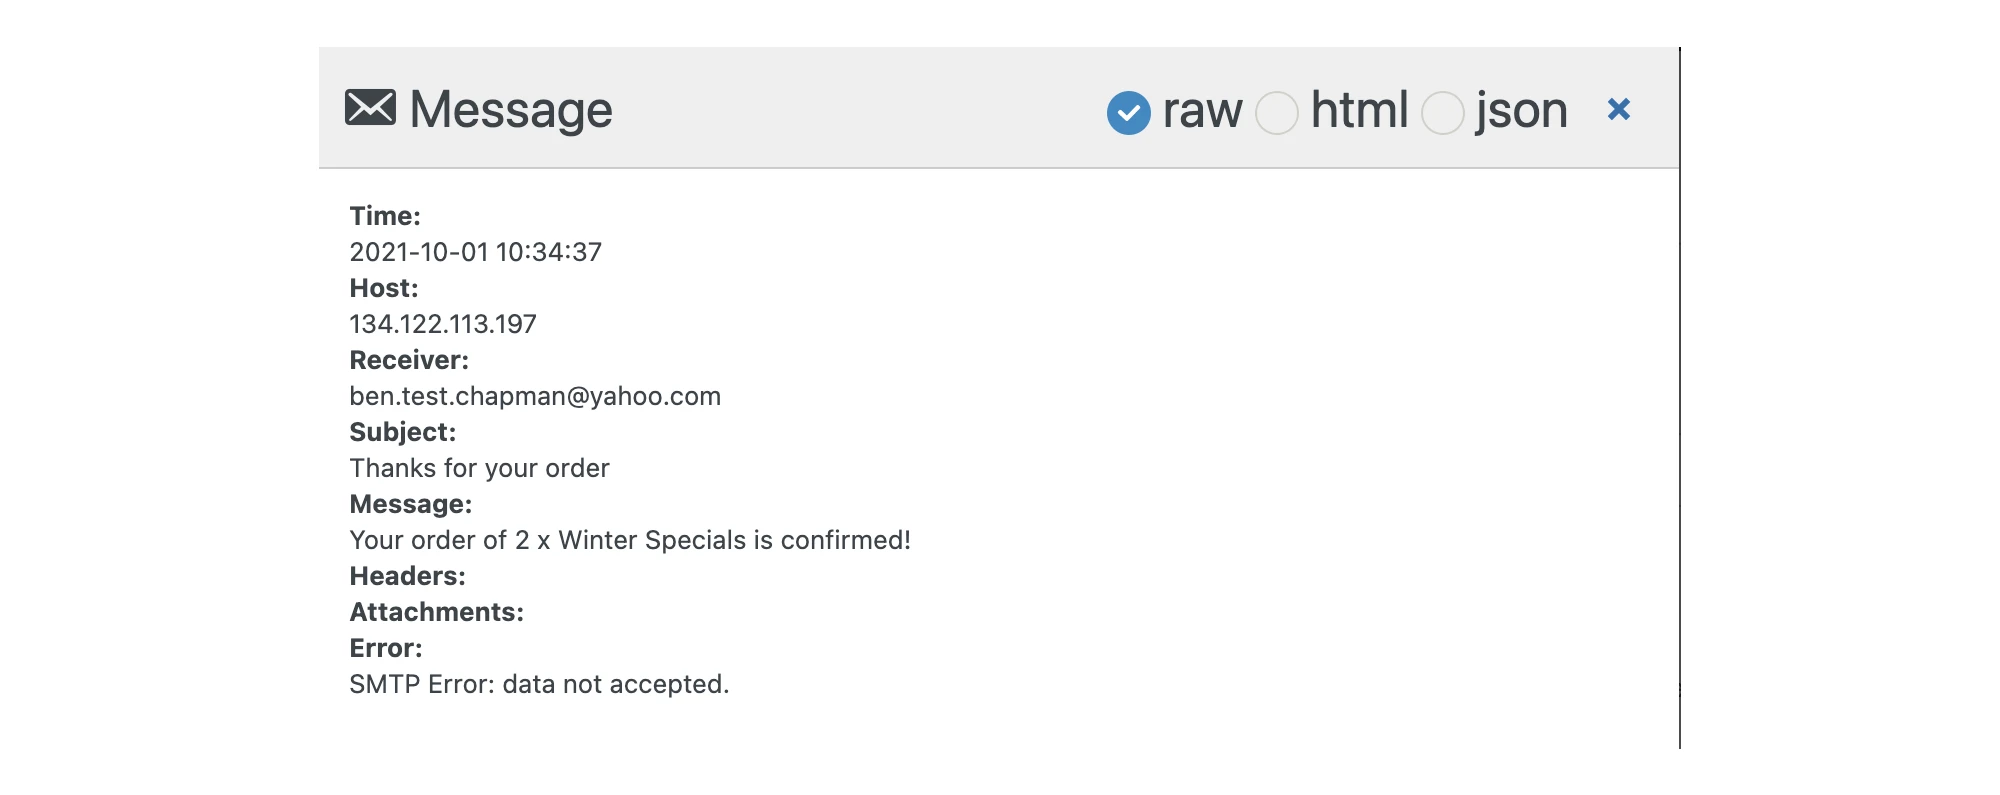Click the bold "Attachments:" field label
Viewport: 2000px width, 795px height.
click(437, 612)
